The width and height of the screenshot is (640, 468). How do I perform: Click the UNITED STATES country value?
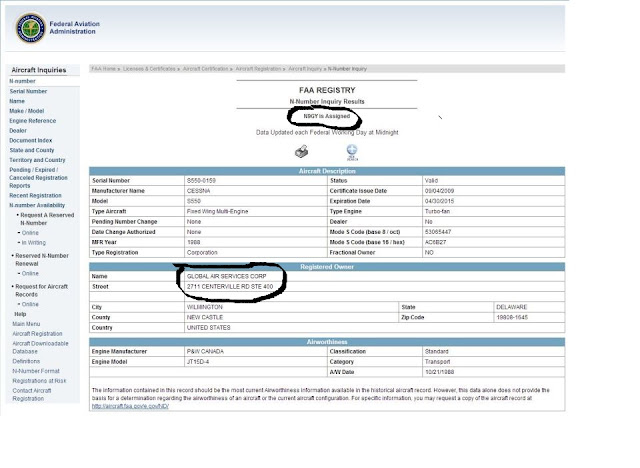pos(208,328)
